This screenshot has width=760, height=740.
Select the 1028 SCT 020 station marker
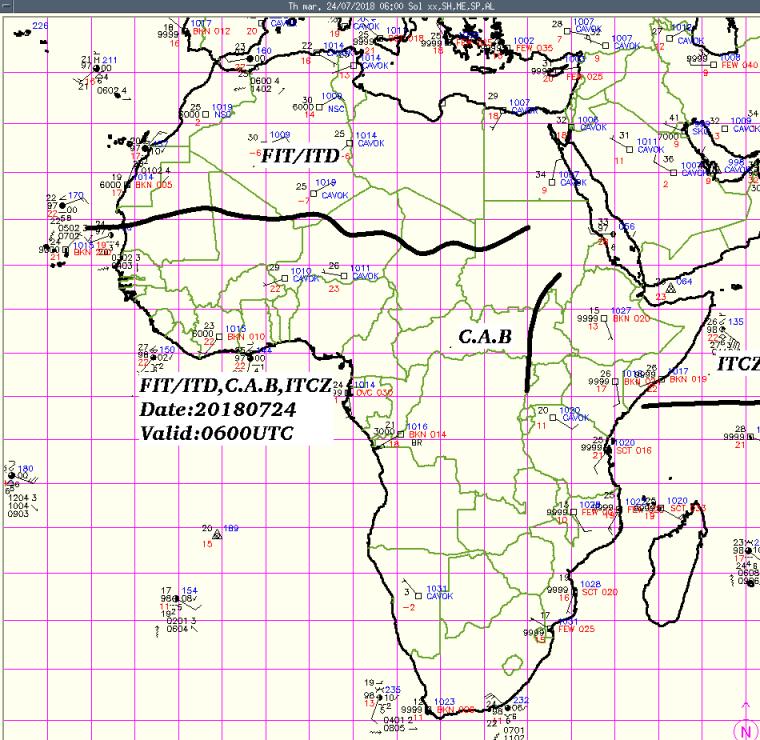585,588
